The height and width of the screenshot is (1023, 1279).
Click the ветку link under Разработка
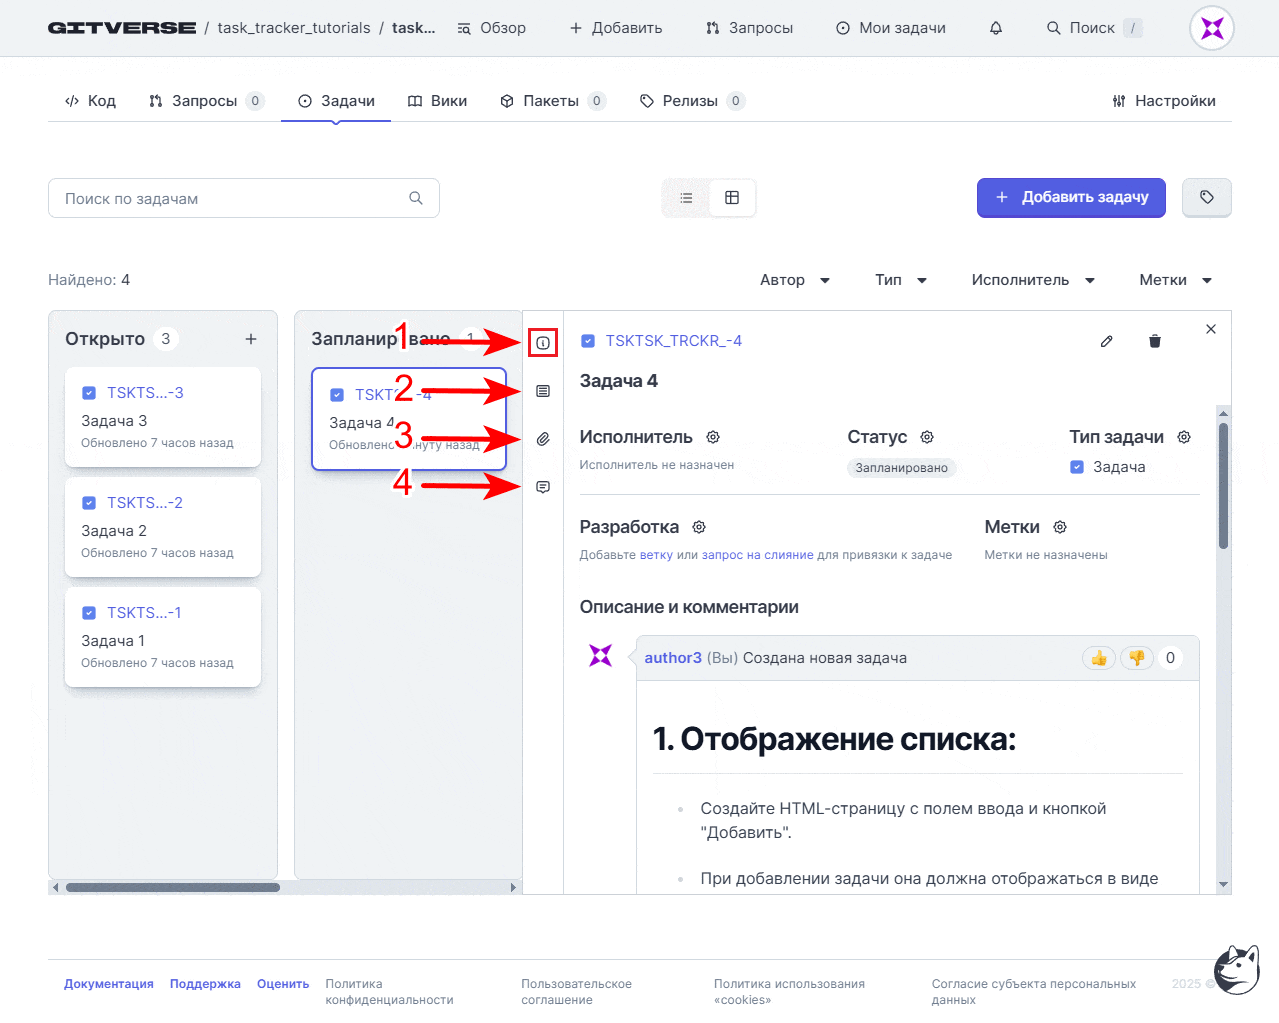pos(656,555)
